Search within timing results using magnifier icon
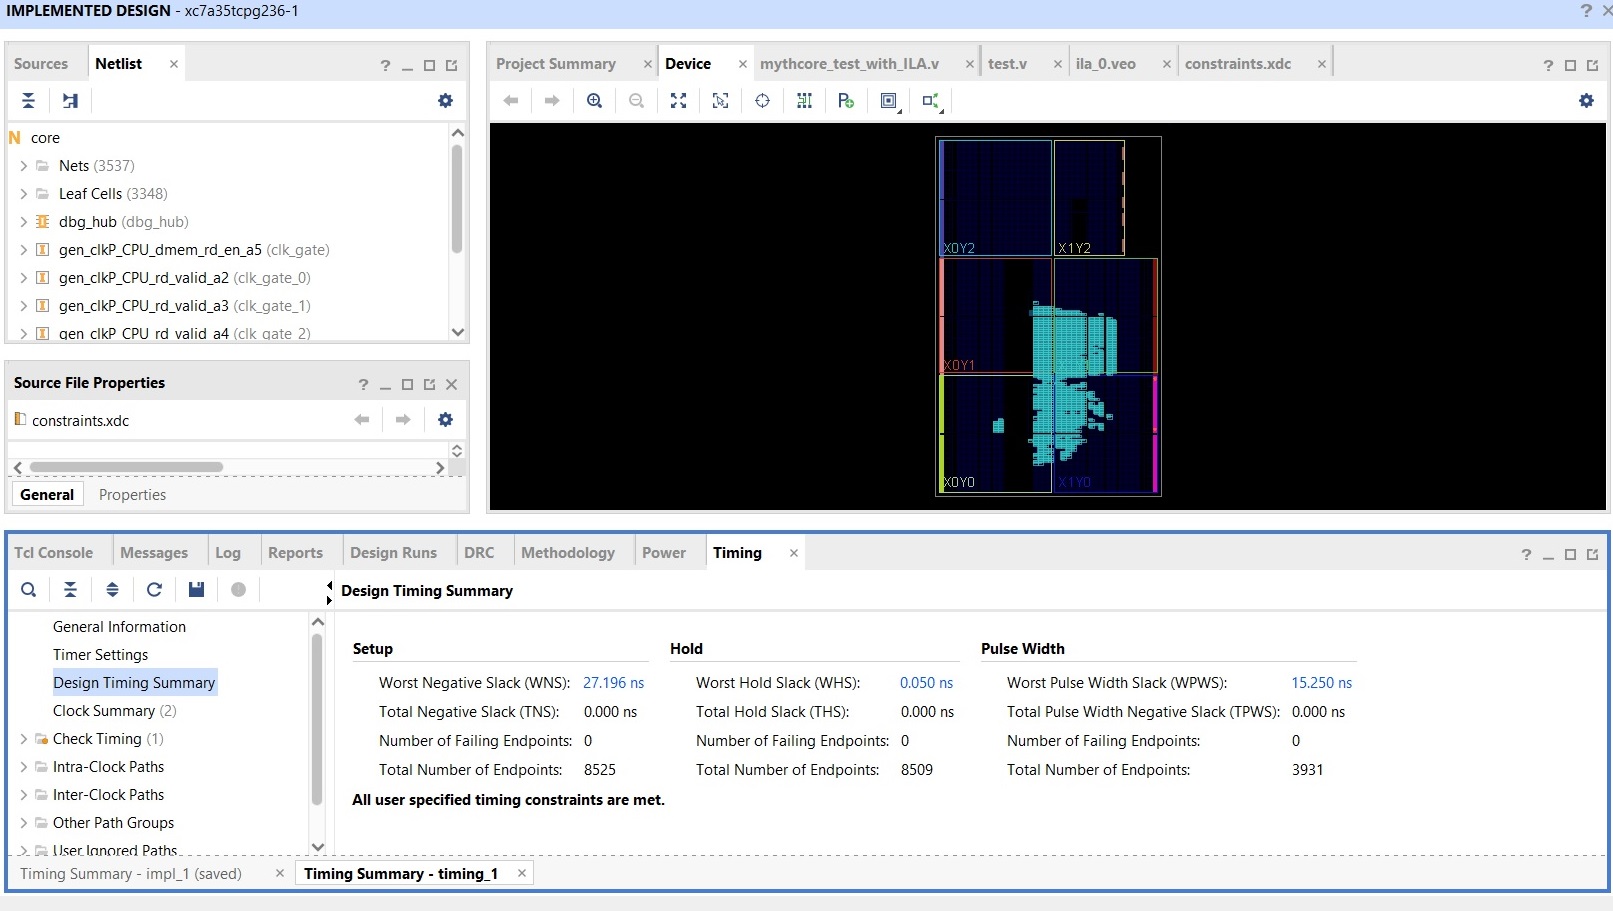Viewport: 1613px width, 911px height. click(x=28, y=590)
